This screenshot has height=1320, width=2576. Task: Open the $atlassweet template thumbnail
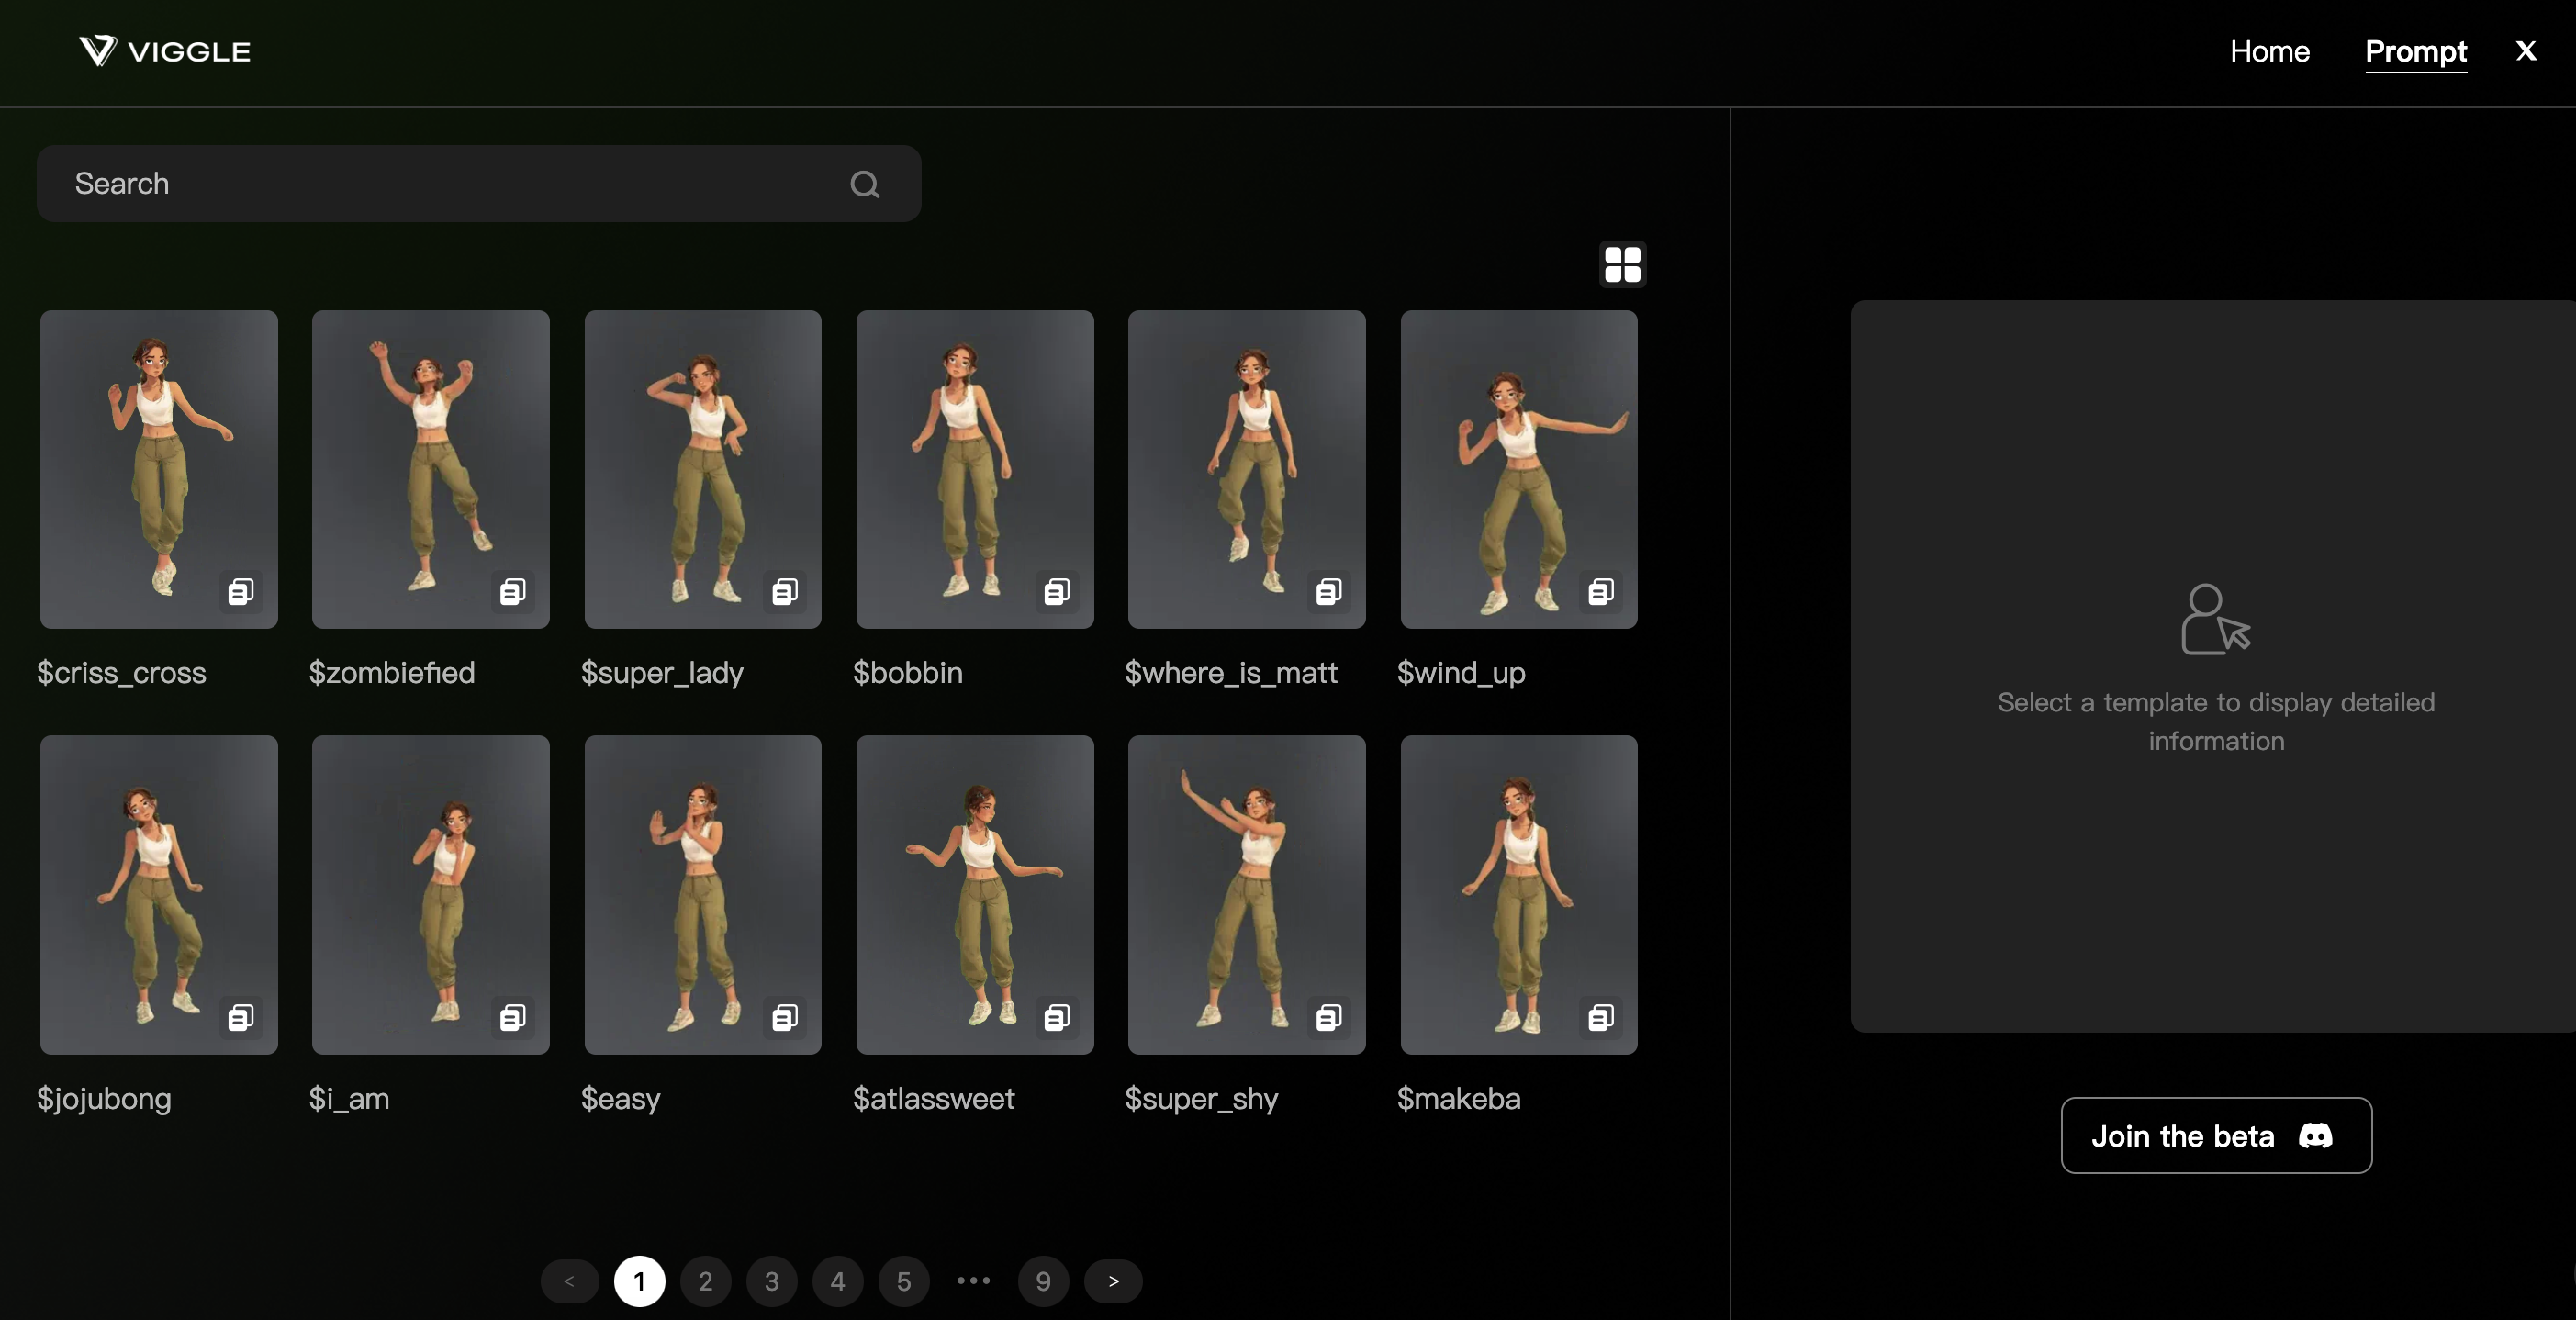tap(974, 894)
